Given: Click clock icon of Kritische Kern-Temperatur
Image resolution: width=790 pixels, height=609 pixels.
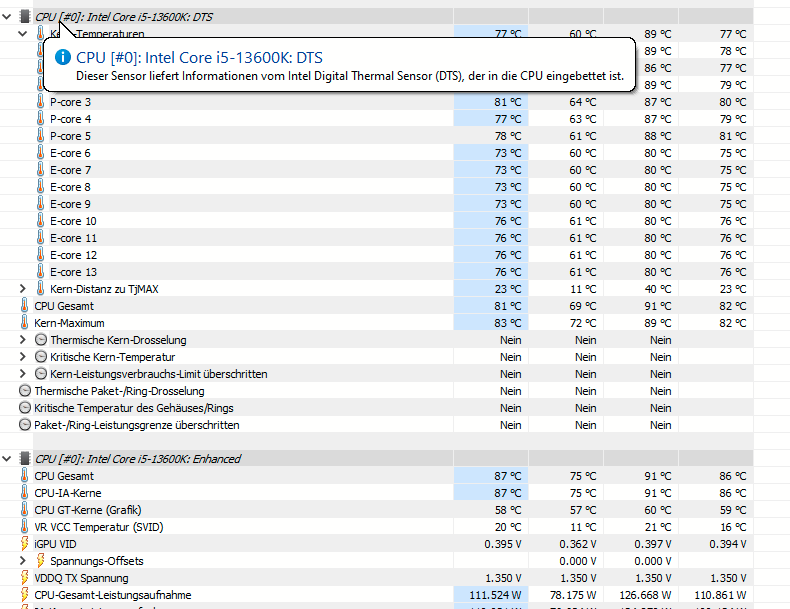Looking at the screenshot, I should 41,357.
